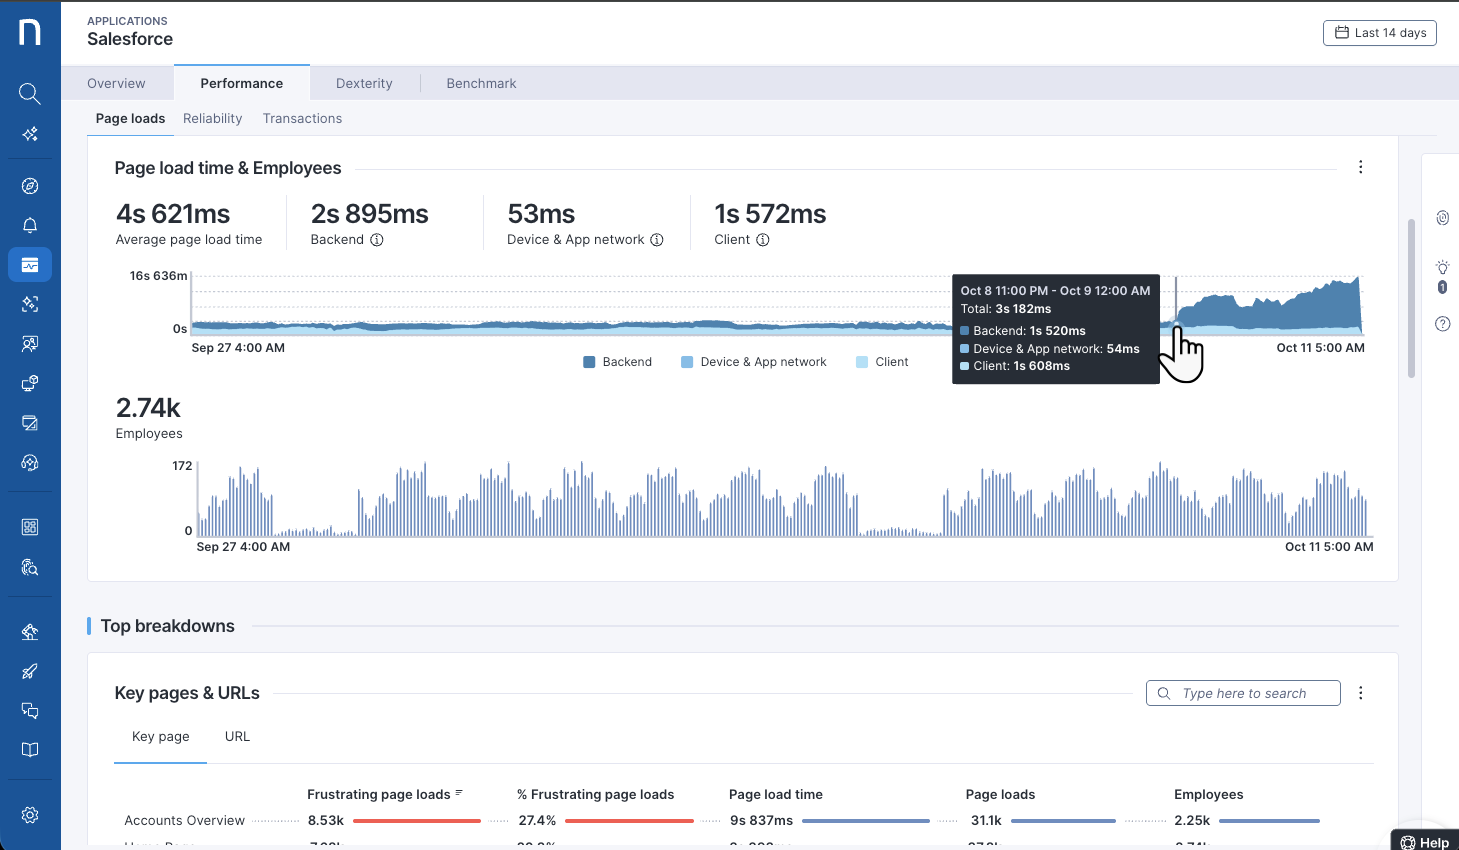This screenshot has width=1459, height=850.
Task: Click the Help button in the corner
Action: [x=1426, y=842]
